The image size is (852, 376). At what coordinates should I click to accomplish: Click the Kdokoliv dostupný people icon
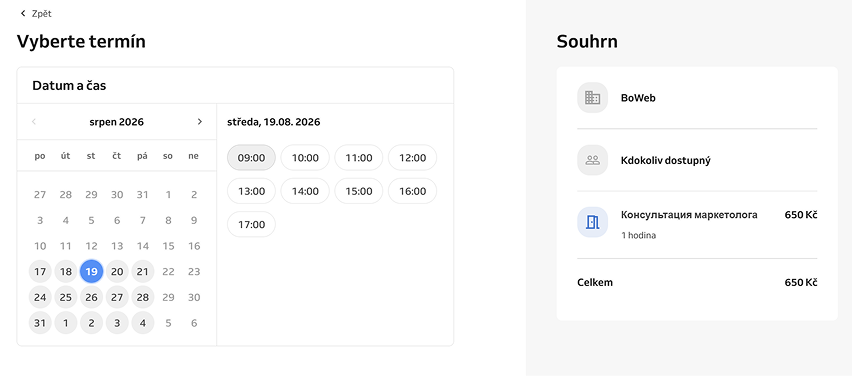[x=592, y=160]
